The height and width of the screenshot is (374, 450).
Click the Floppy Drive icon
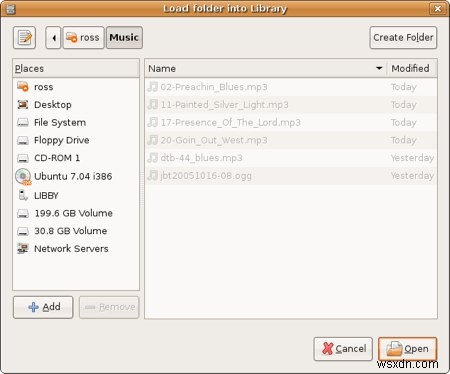[23, 140]
